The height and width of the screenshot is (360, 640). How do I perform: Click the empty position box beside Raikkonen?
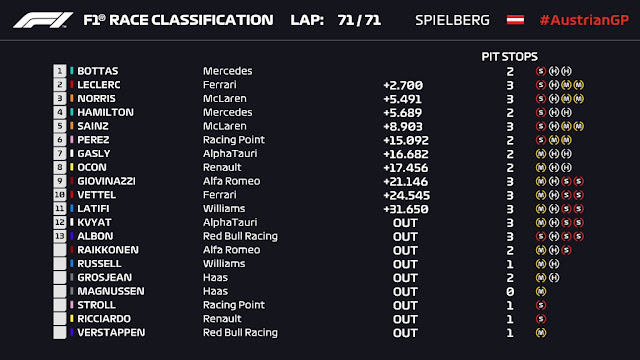tap(60, 250)
